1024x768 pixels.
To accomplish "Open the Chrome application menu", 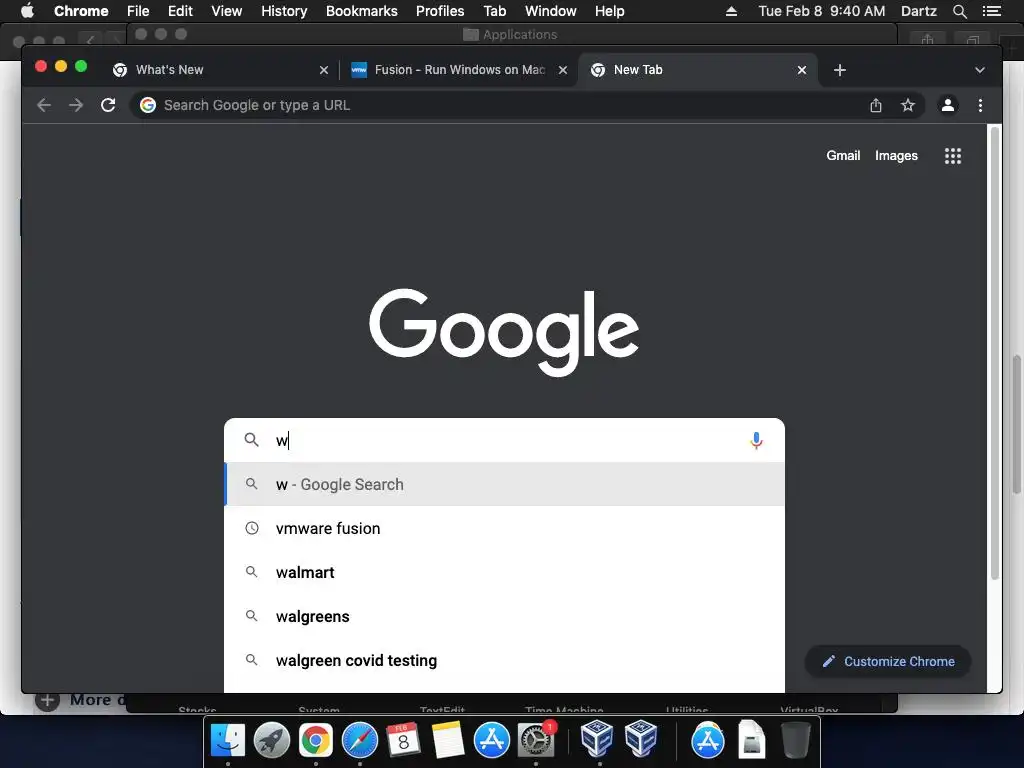I will (81, 11).
